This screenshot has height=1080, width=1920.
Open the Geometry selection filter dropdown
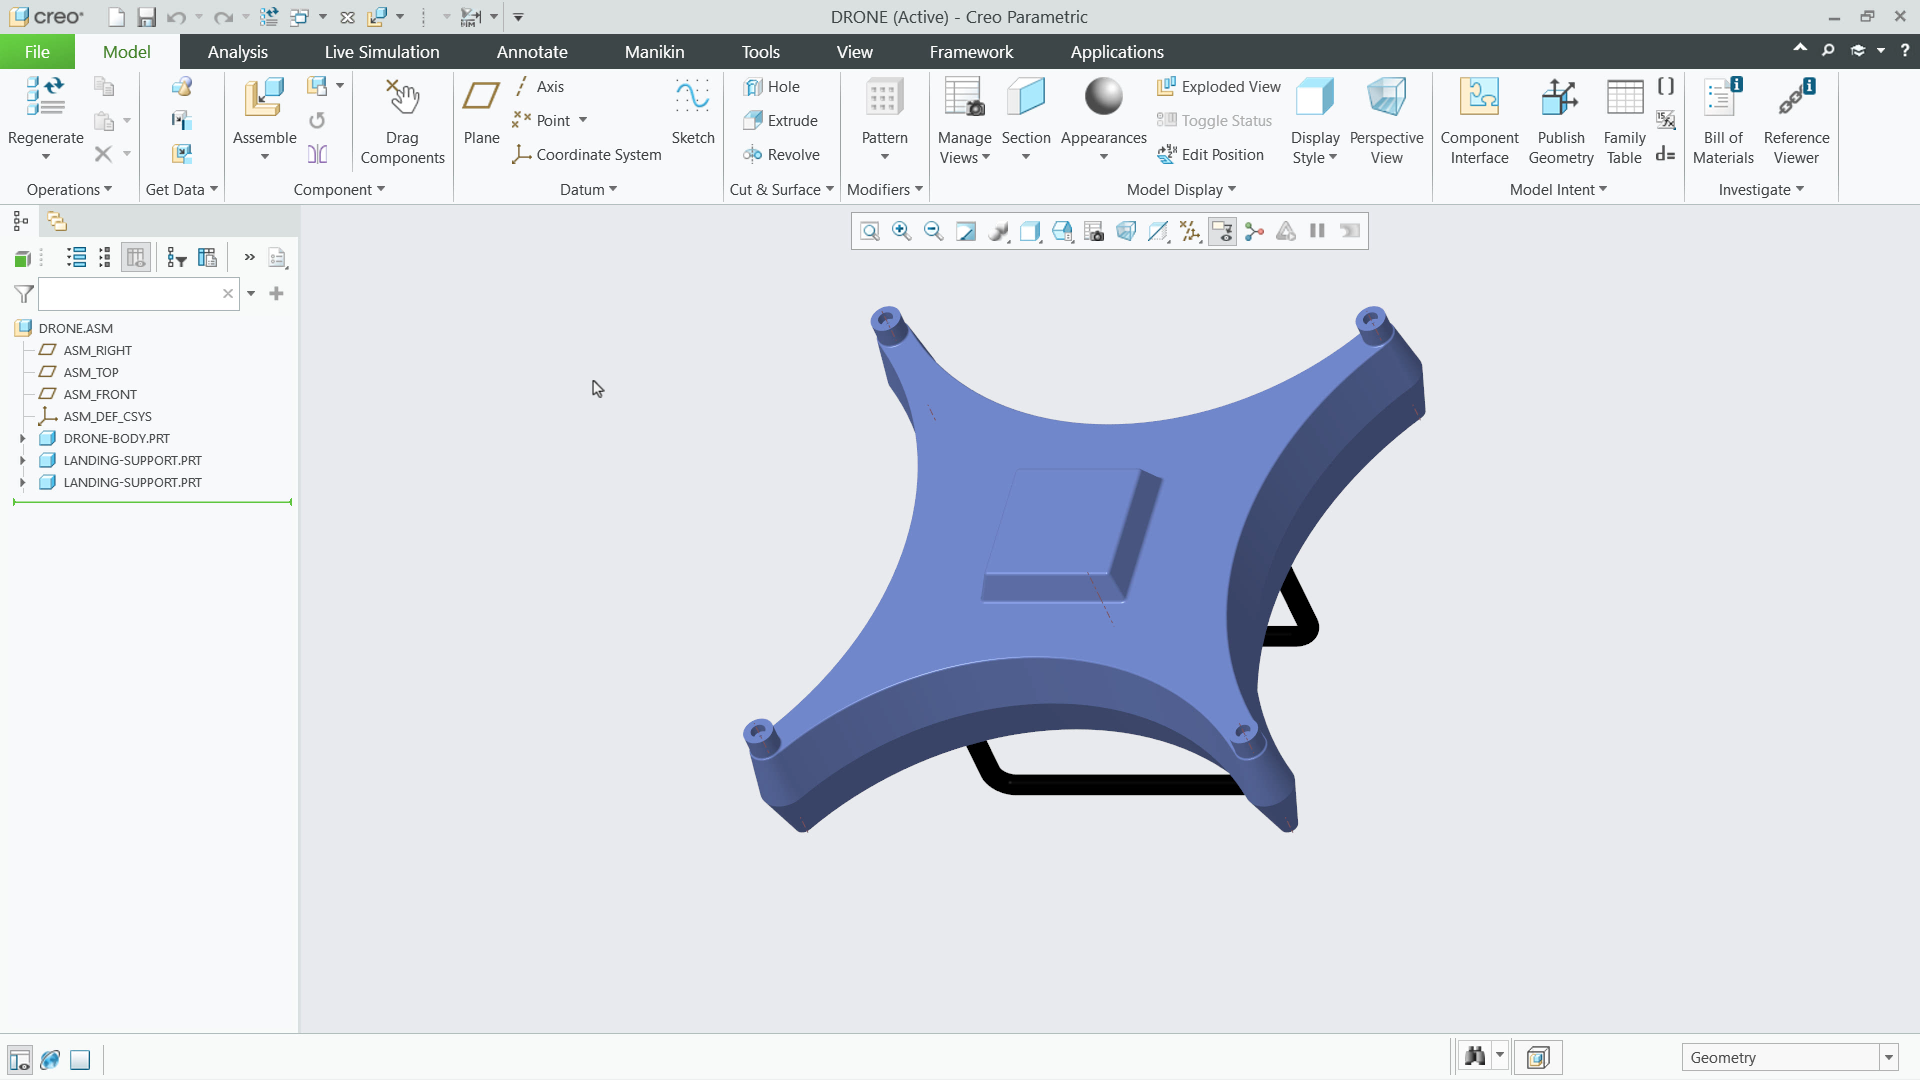coord(1889,1058)
